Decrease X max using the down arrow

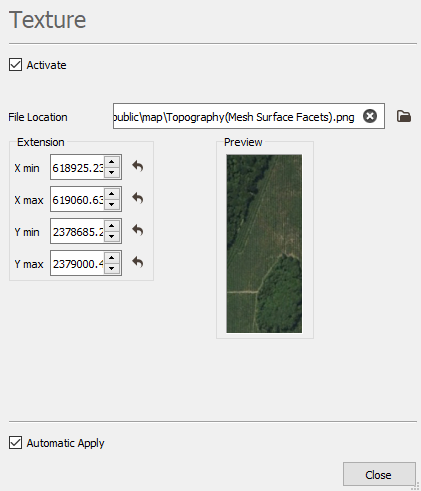[112, 204]
